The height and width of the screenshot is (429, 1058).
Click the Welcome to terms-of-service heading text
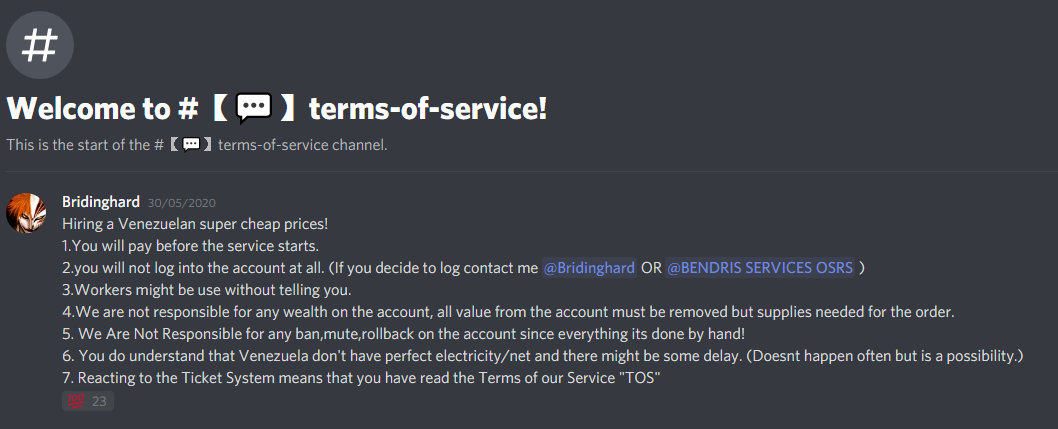point(277,109)
